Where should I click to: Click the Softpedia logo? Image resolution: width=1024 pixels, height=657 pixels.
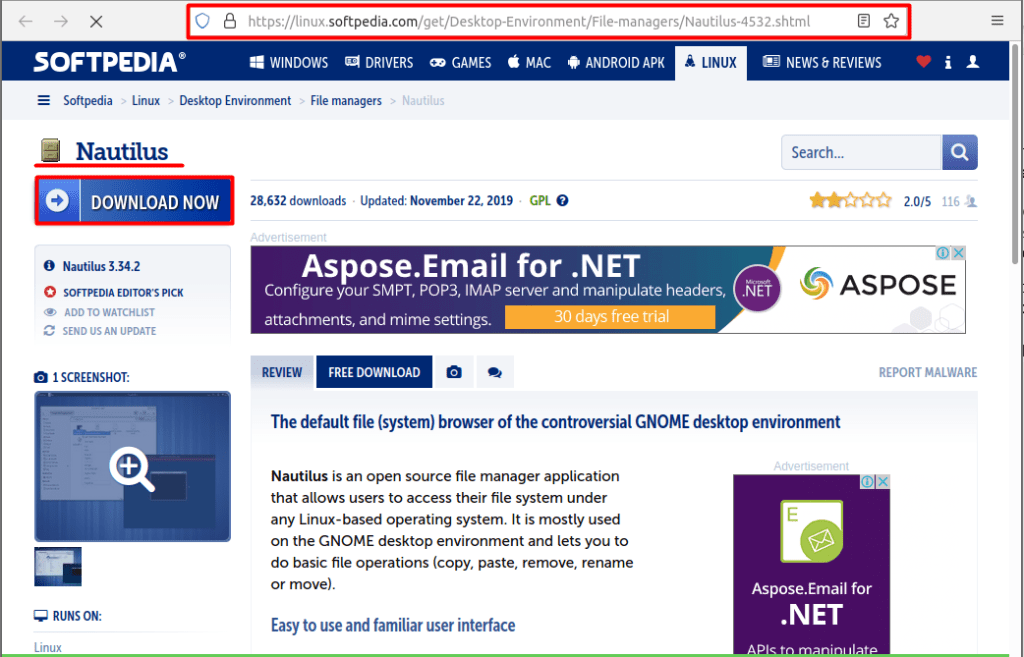tap(109, 62)
